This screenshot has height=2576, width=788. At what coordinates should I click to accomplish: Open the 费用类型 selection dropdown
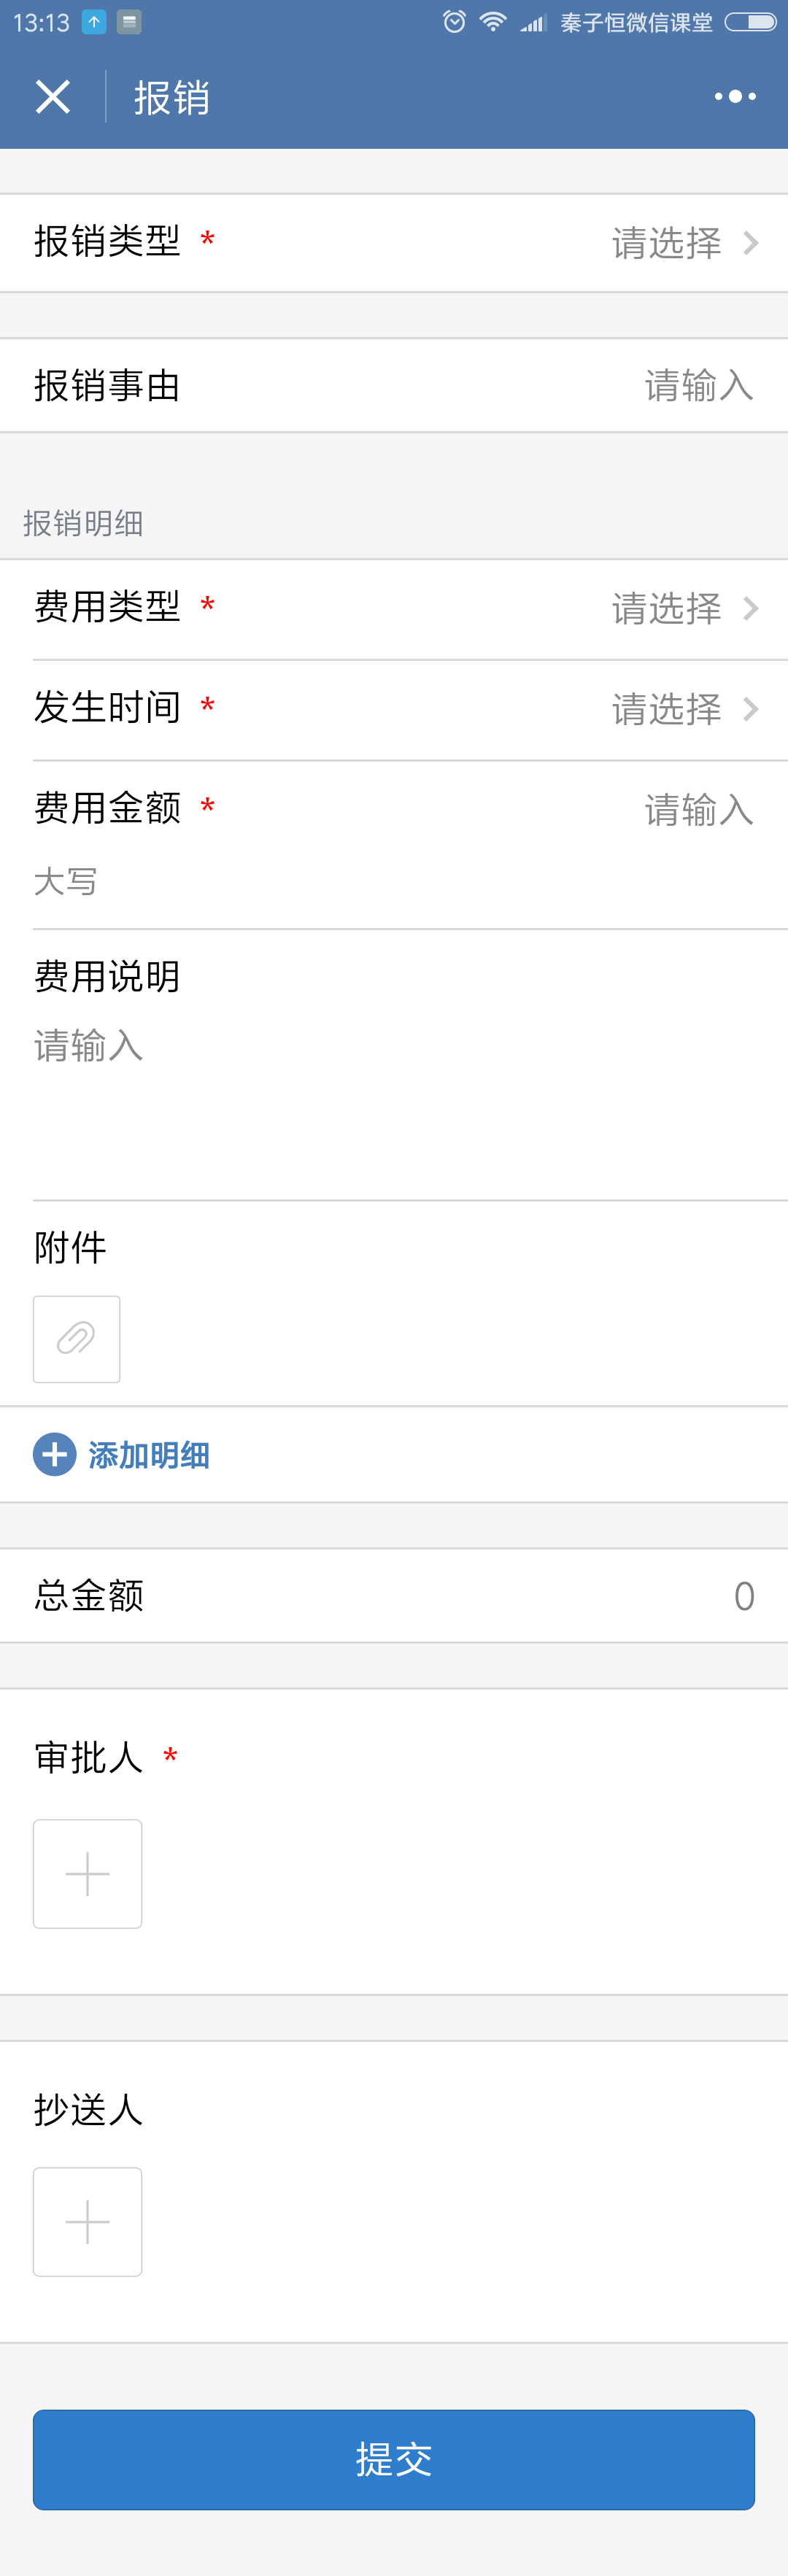pos(394,608)
